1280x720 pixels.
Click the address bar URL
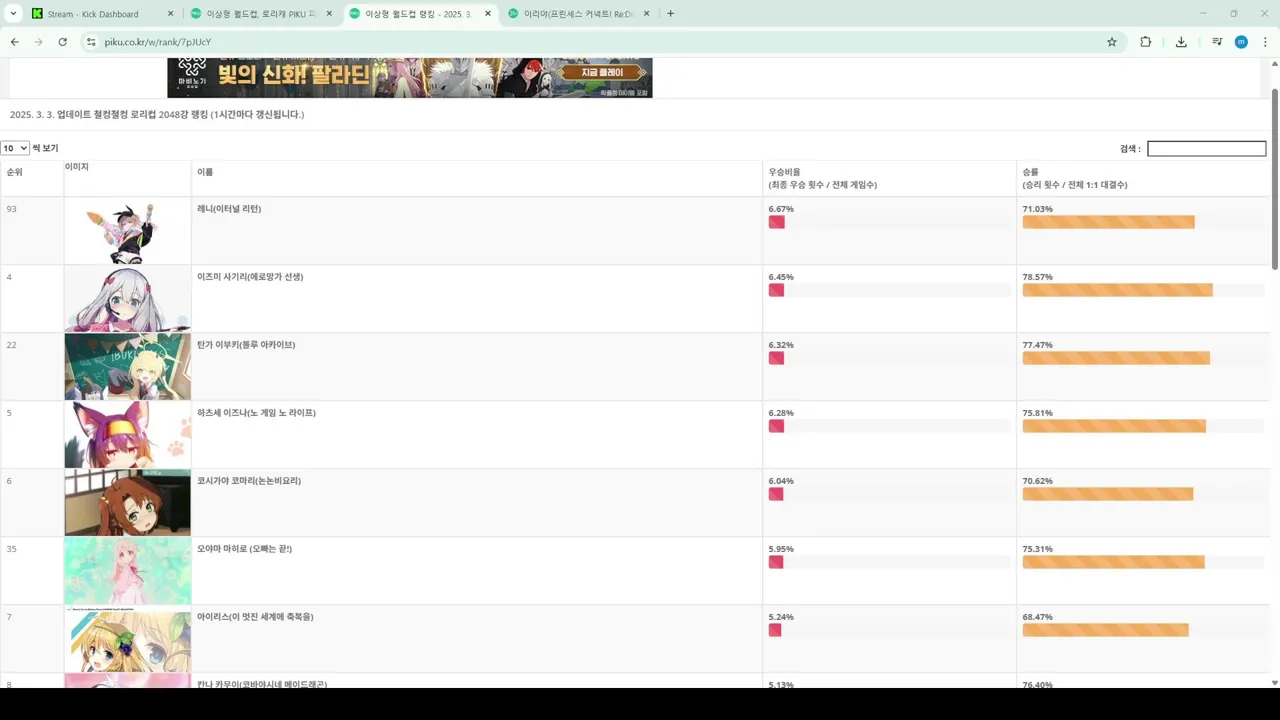(x=158, y=42)
